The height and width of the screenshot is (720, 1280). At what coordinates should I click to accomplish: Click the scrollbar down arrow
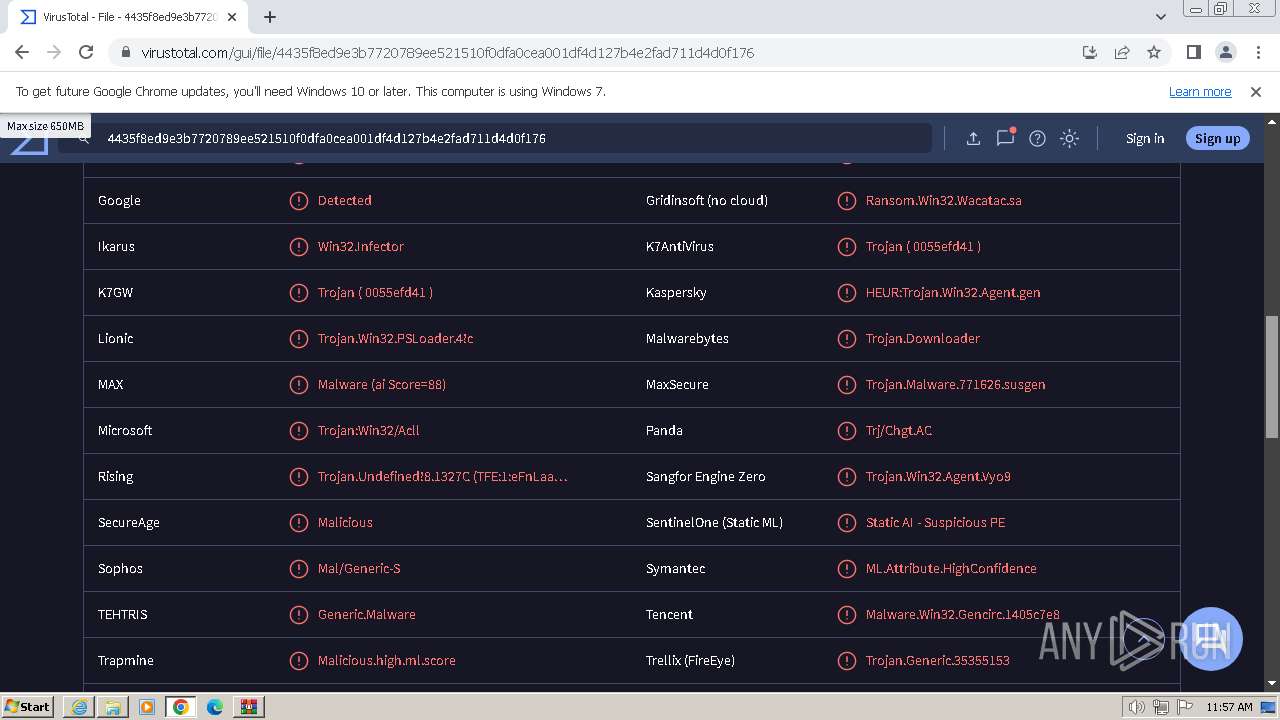coord(1271,684)
